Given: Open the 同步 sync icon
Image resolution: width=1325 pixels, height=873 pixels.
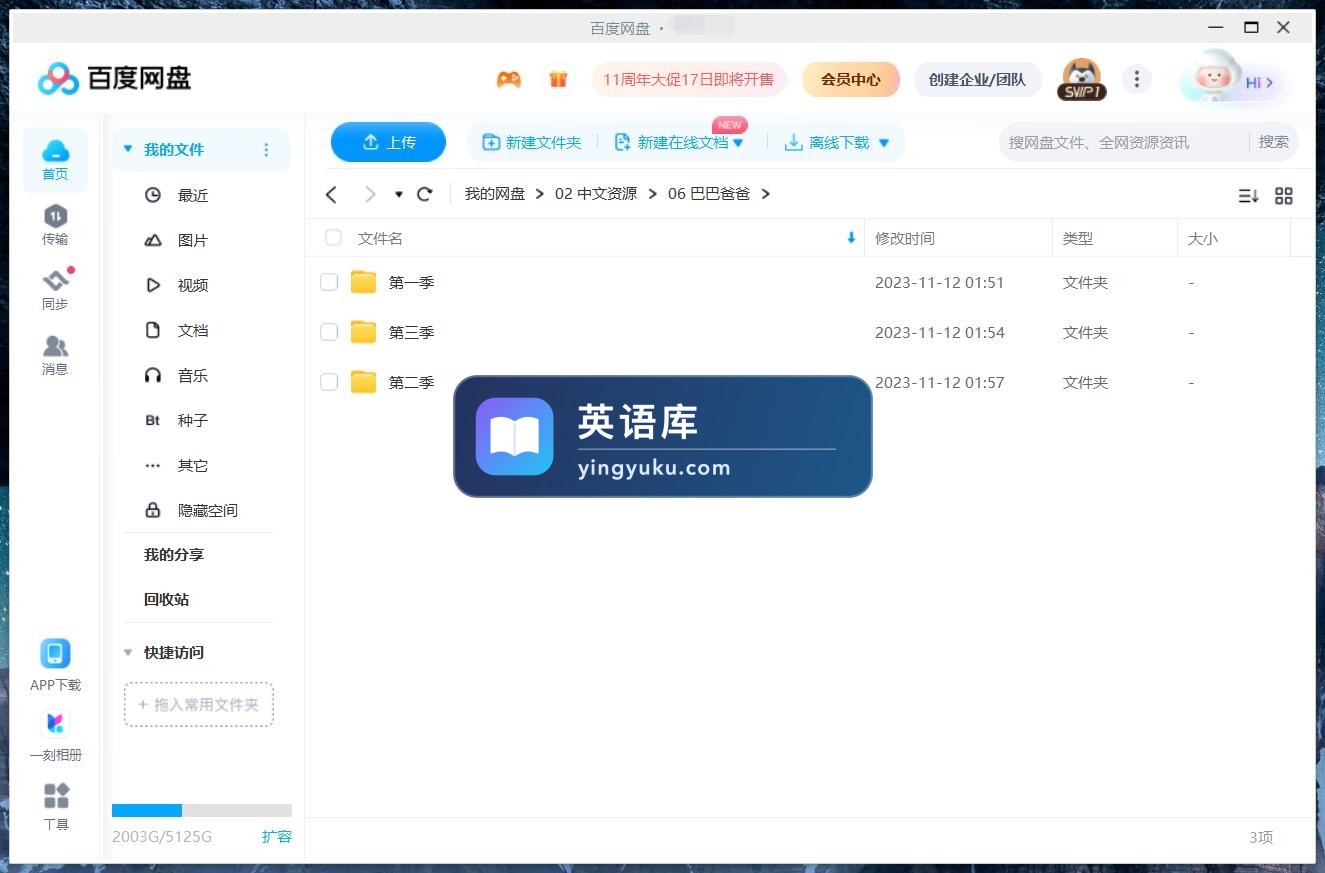Looking at the screenshot, I should coord(55,281).
